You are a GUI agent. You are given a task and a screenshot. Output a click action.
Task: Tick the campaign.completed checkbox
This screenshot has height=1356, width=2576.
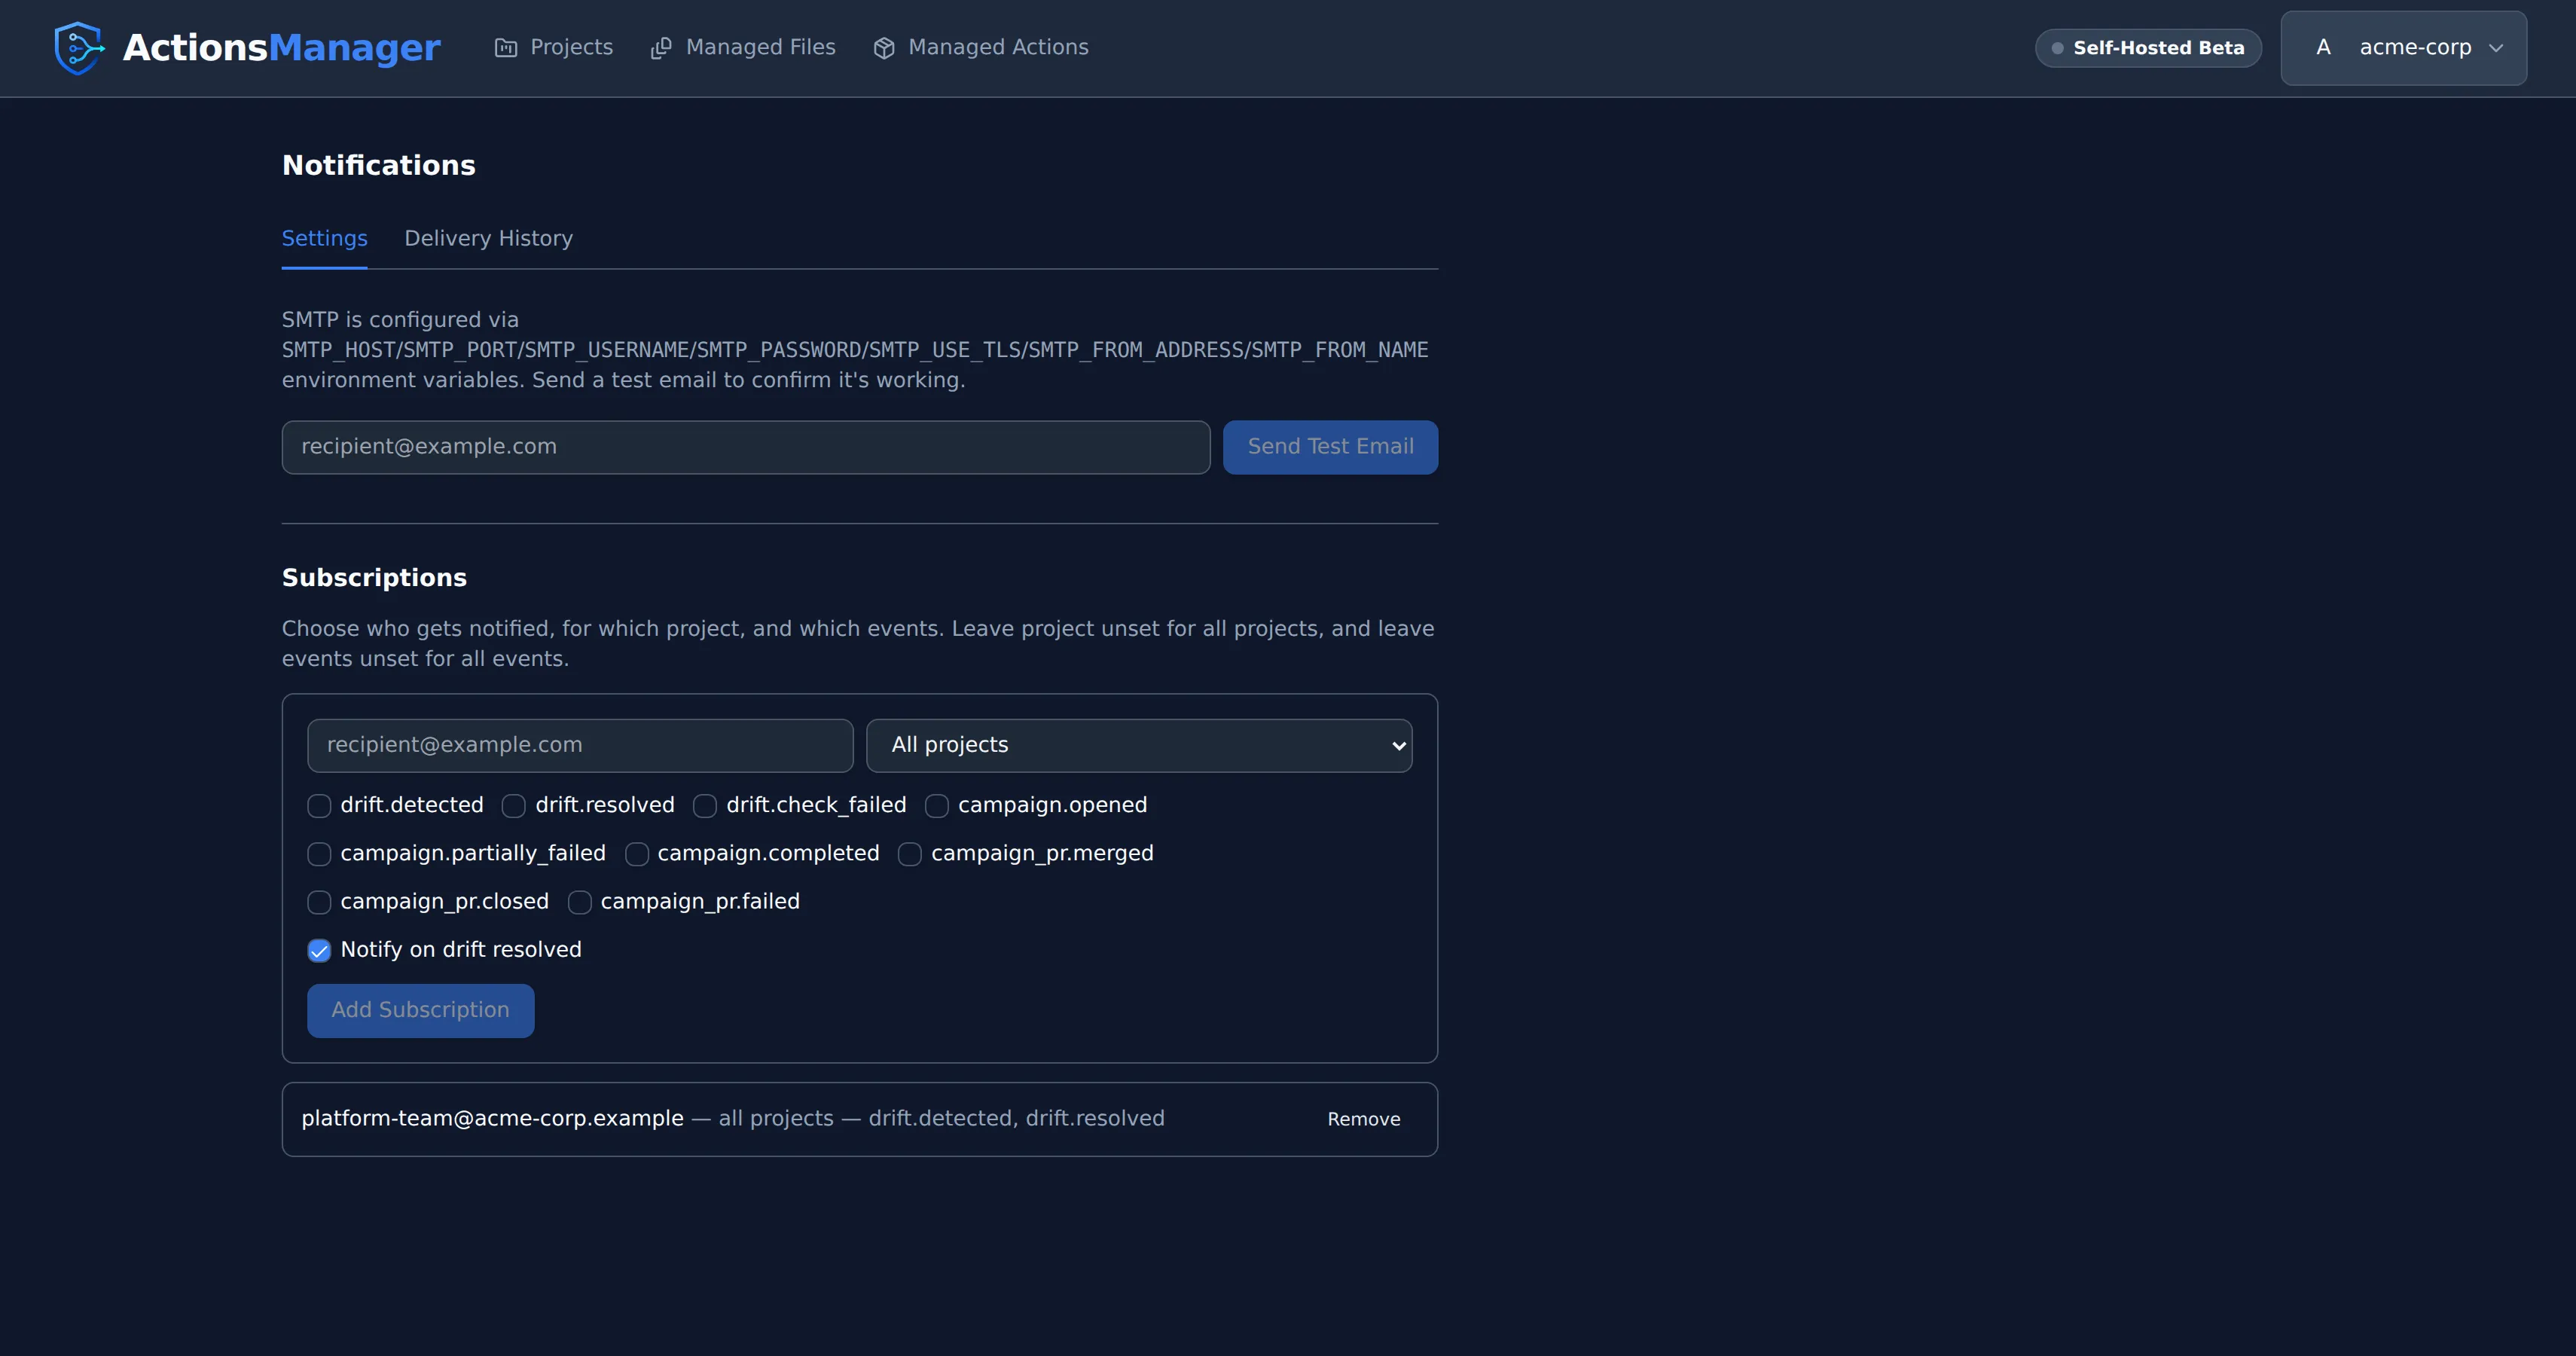637,854
